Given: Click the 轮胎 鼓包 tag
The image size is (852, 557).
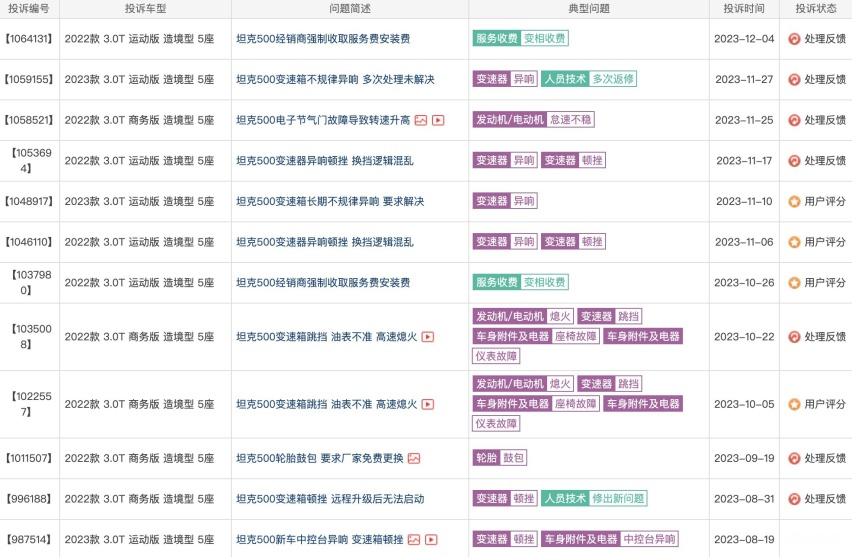Looking at the screenshot, I should (499, 458).
